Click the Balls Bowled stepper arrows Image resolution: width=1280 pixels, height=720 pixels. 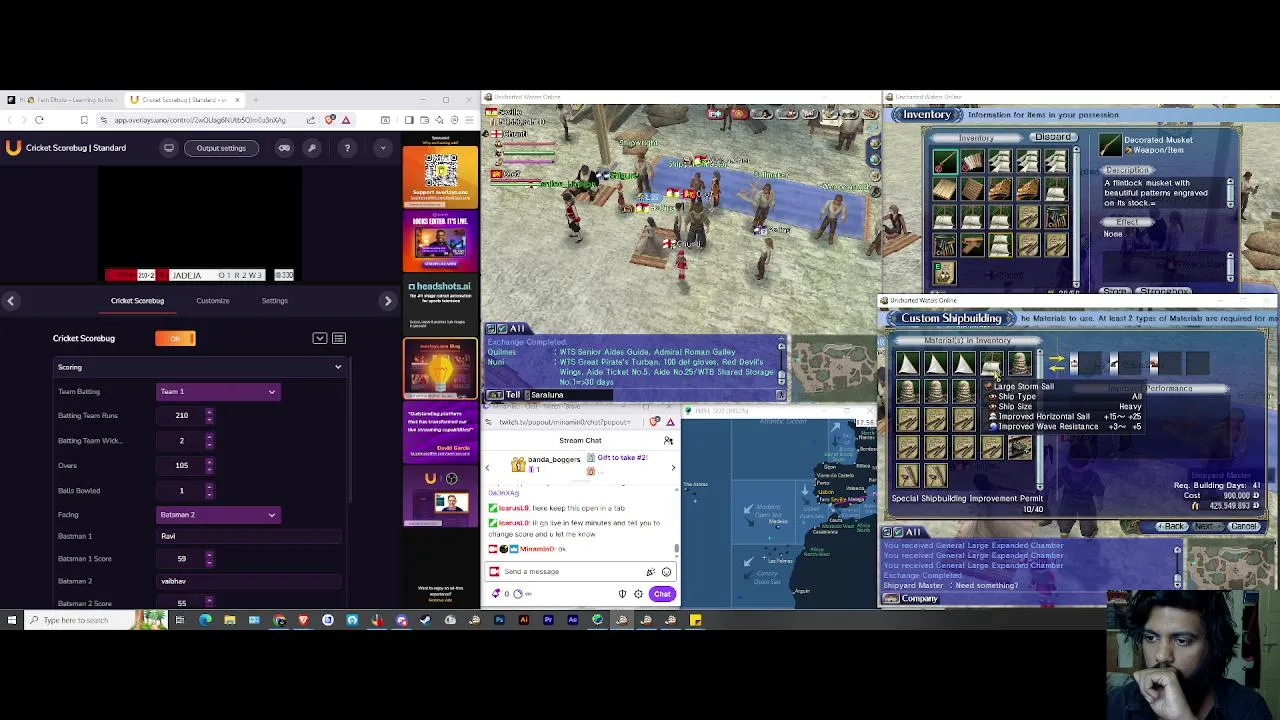(209, 490)
